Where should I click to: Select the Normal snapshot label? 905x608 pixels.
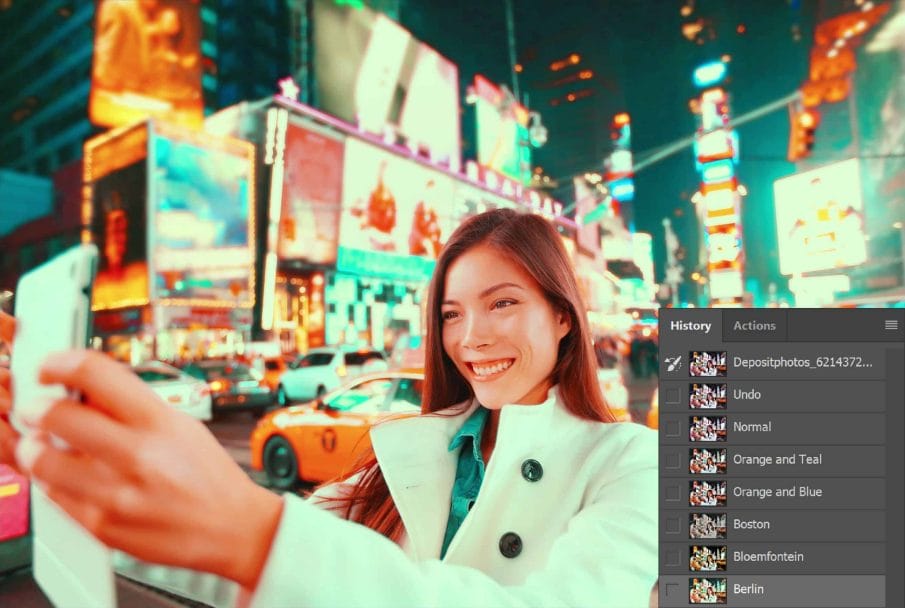pyautogui.click(x=752, y=427)
